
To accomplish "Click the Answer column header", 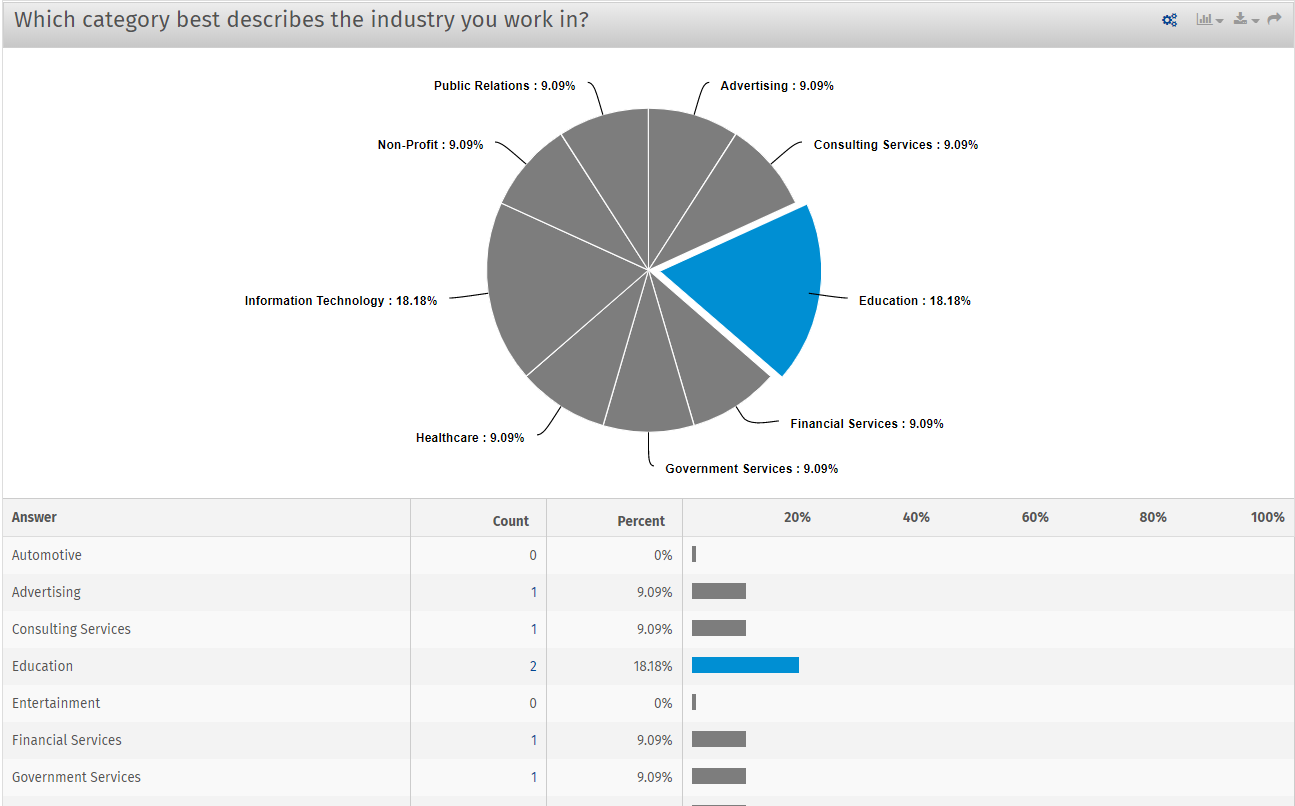I will [34, 517].
